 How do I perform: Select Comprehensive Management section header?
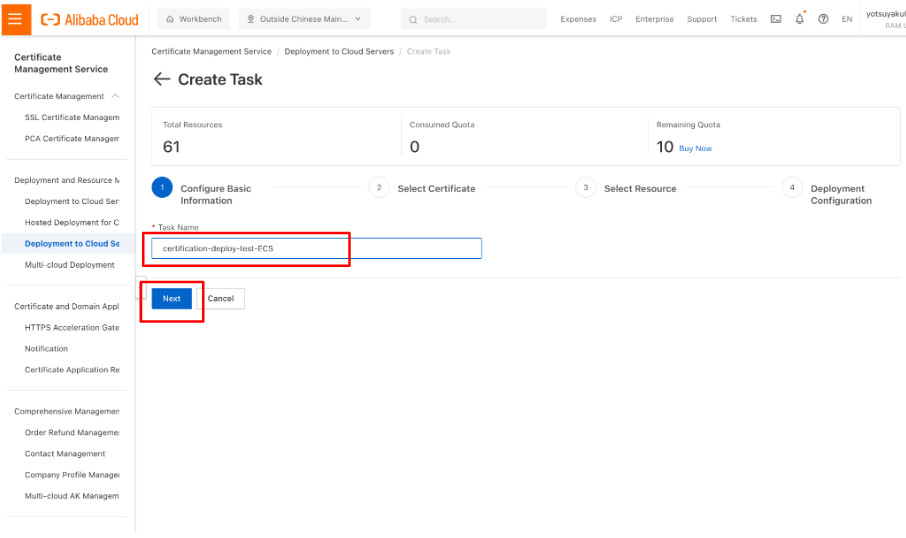click(x=66, y=411)
